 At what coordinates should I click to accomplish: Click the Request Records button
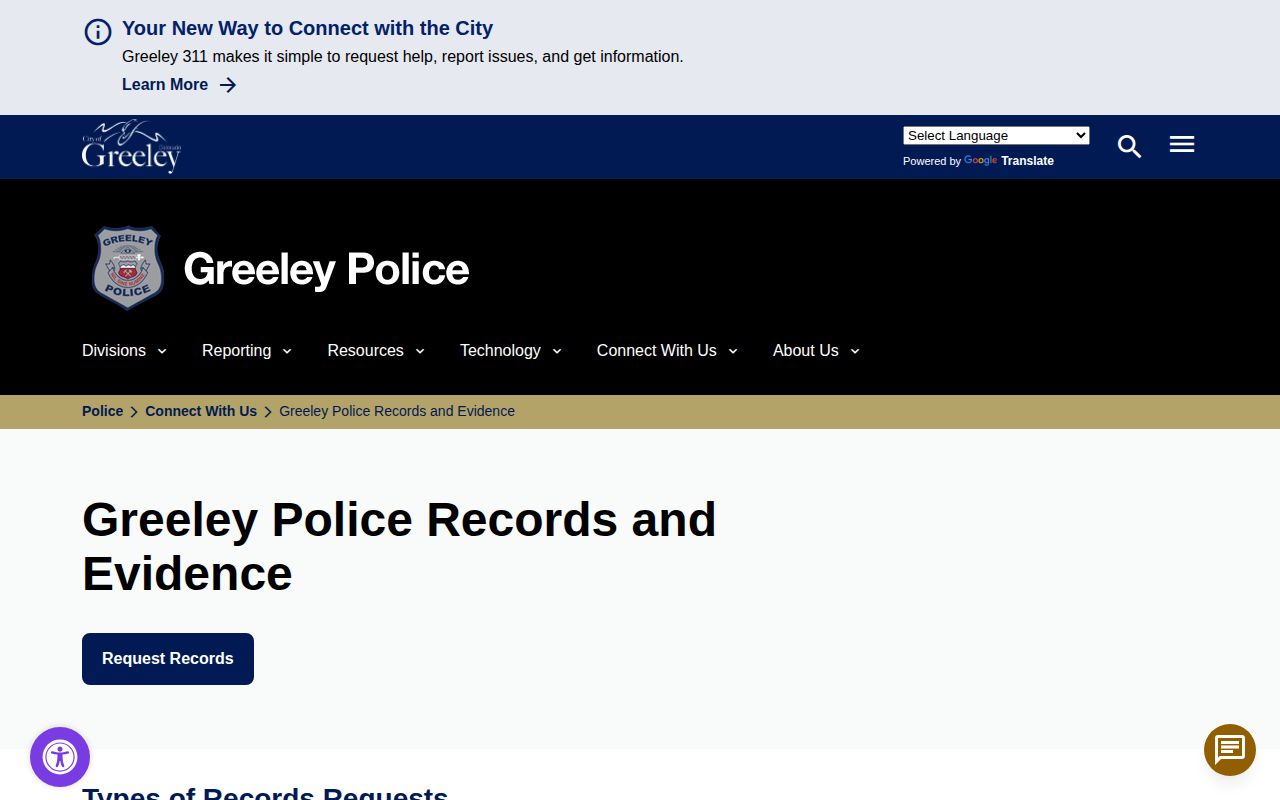coord(168,659)
